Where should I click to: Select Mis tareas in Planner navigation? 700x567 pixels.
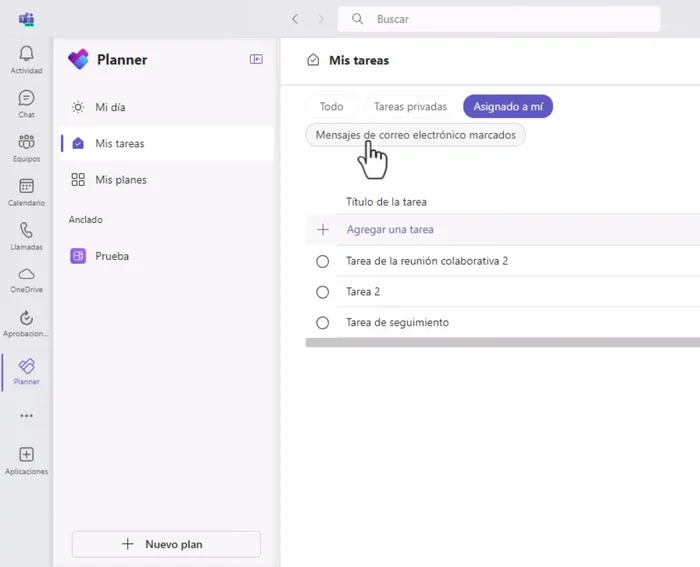point(166,143)
